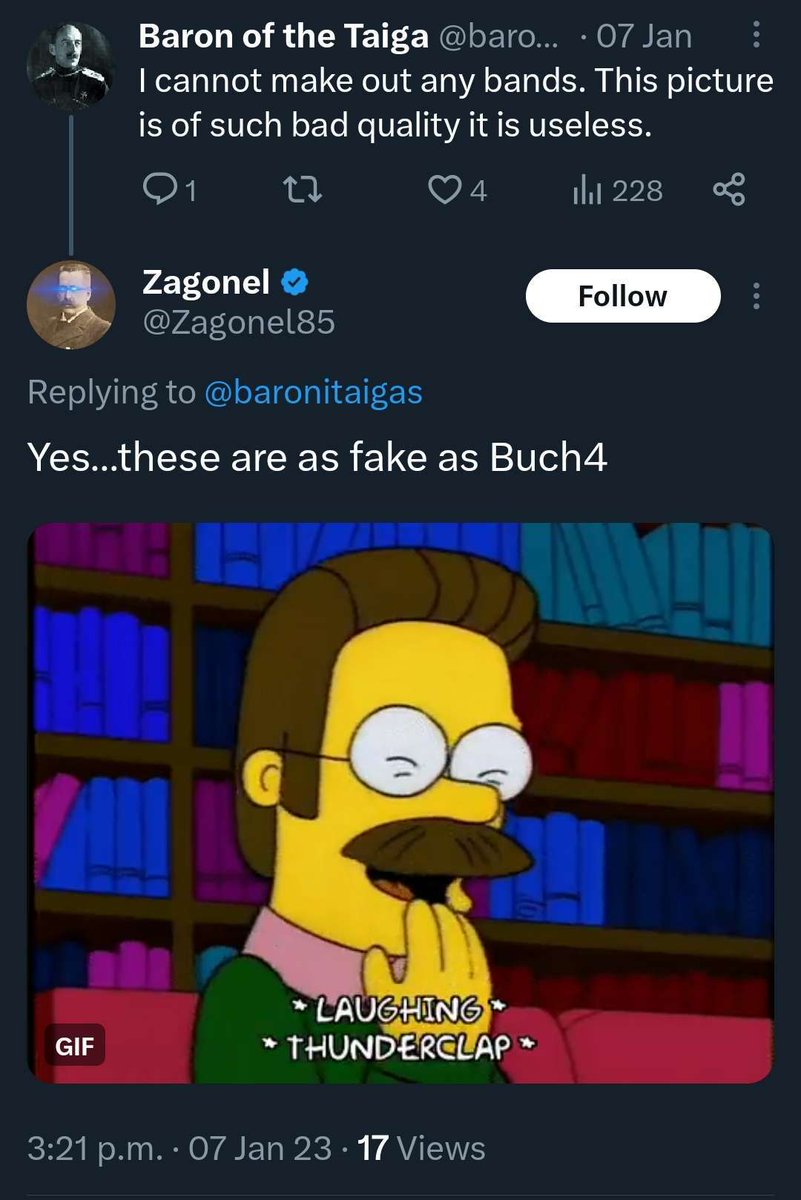Open the @Zagonel85 handle
801x1200 pixels.
239,322
